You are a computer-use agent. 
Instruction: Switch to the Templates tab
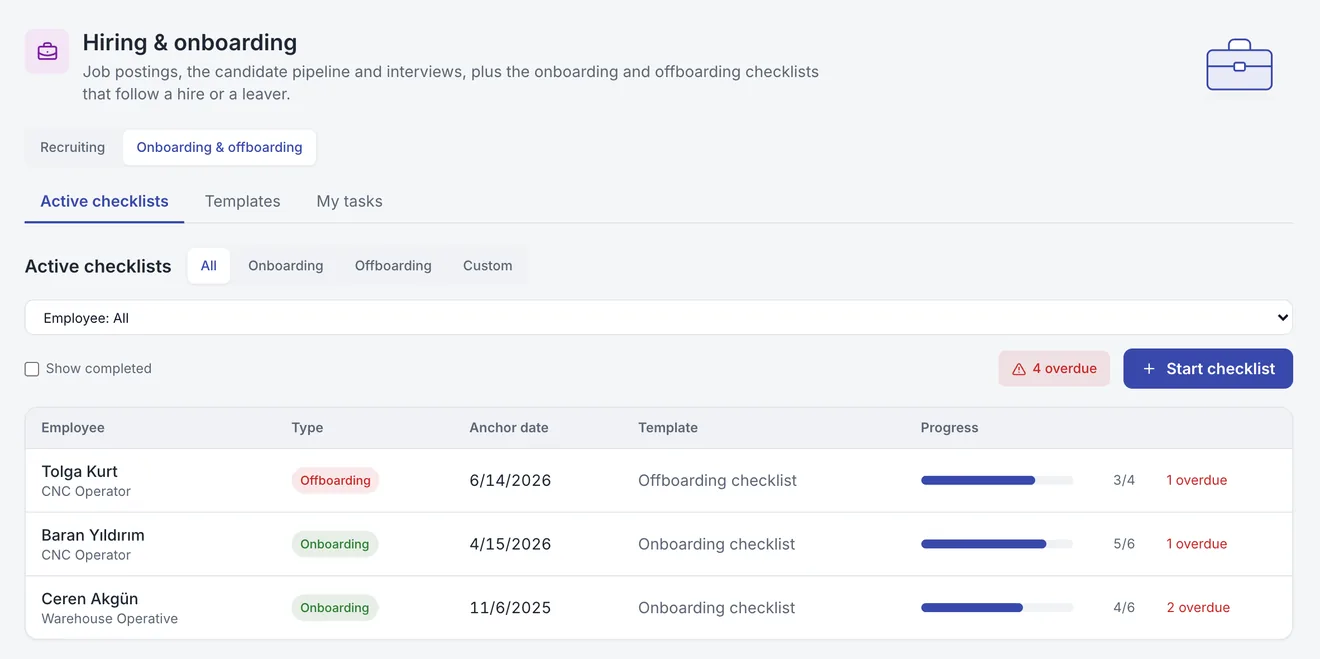pyautogui.click(x=243, y=201)
